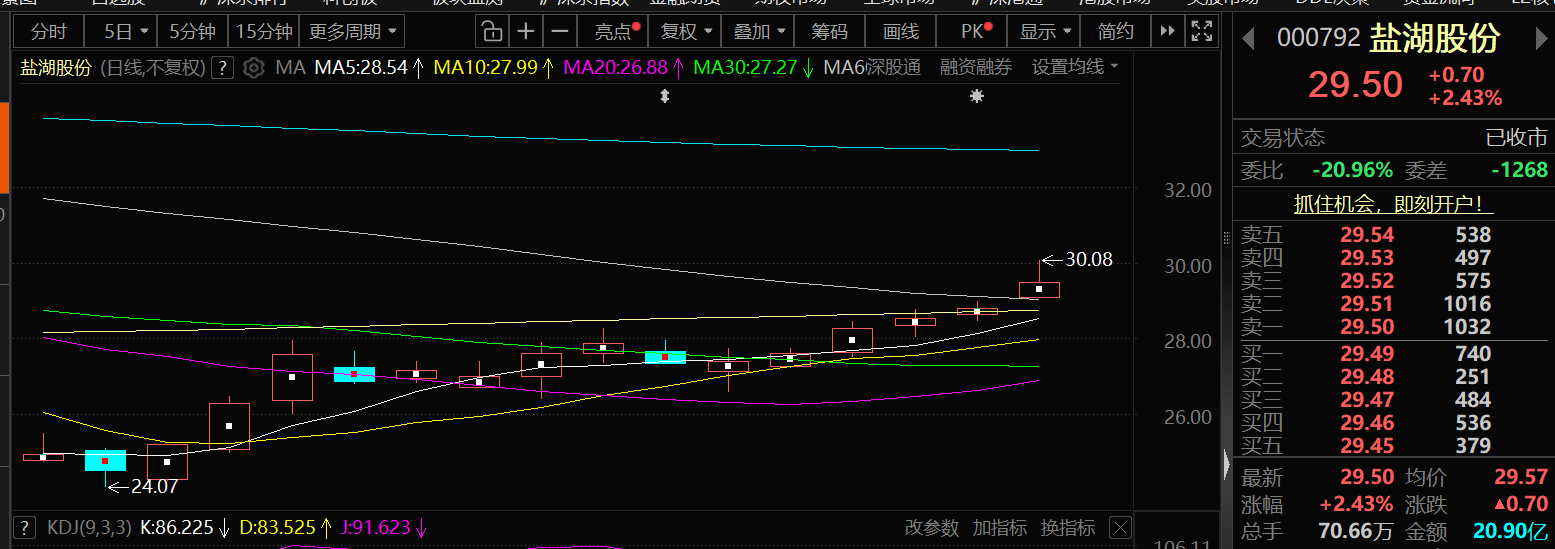Open the PK comparison button

tap(972, 32)
